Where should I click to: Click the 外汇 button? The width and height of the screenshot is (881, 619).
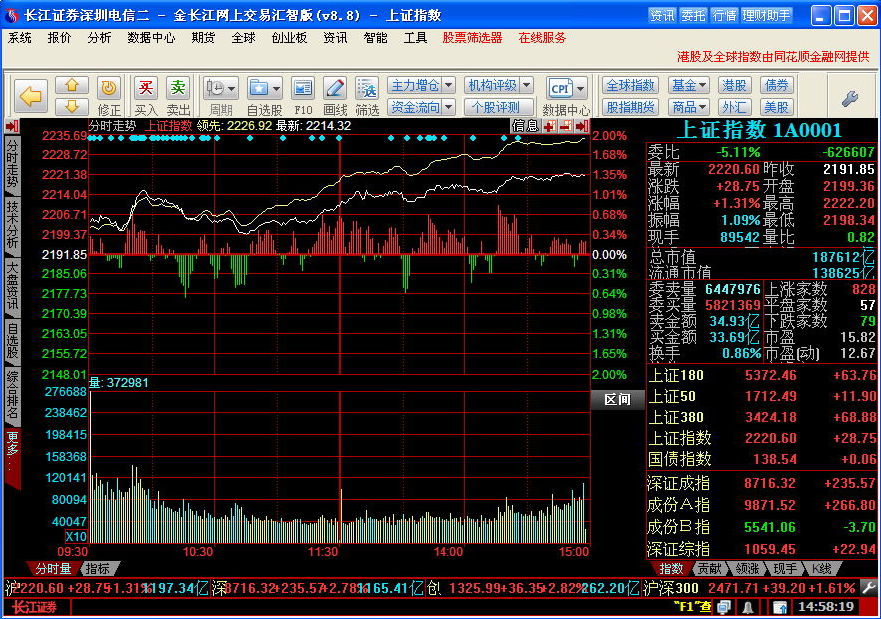734,107
